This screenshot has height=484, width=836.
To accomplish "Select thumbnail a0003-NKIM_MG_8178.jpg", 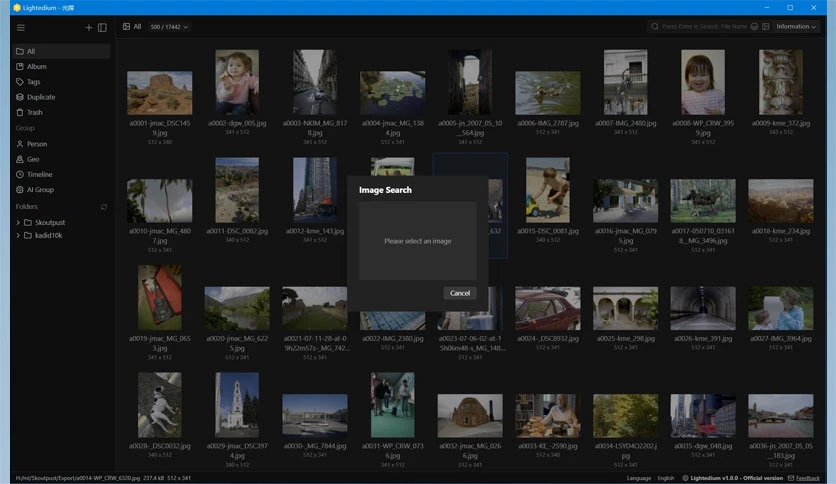I will (x=315, y=82).
